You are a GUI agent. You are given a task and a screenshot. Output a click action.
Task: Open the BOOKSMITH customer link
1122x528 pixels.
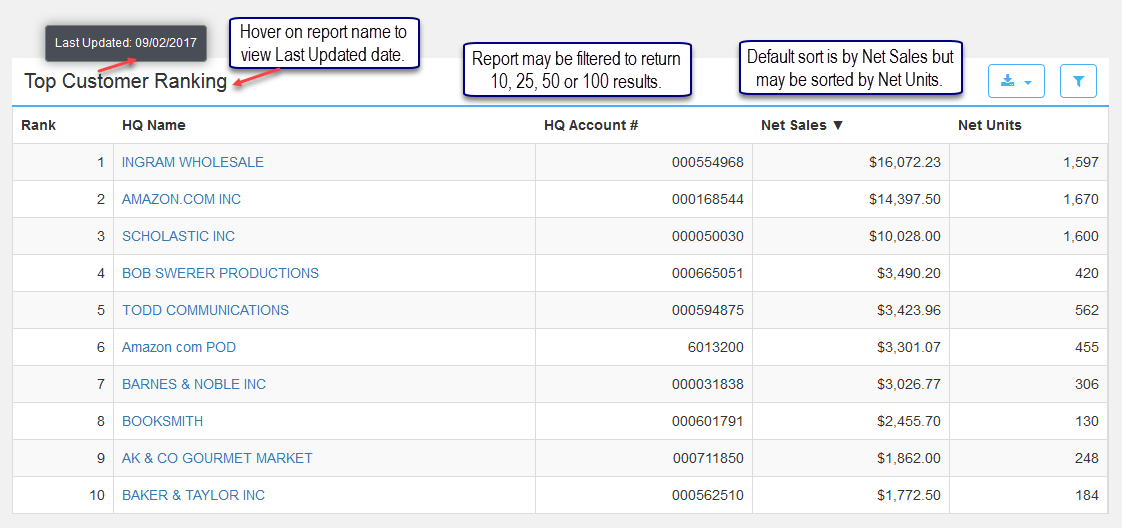coord(162,421)
